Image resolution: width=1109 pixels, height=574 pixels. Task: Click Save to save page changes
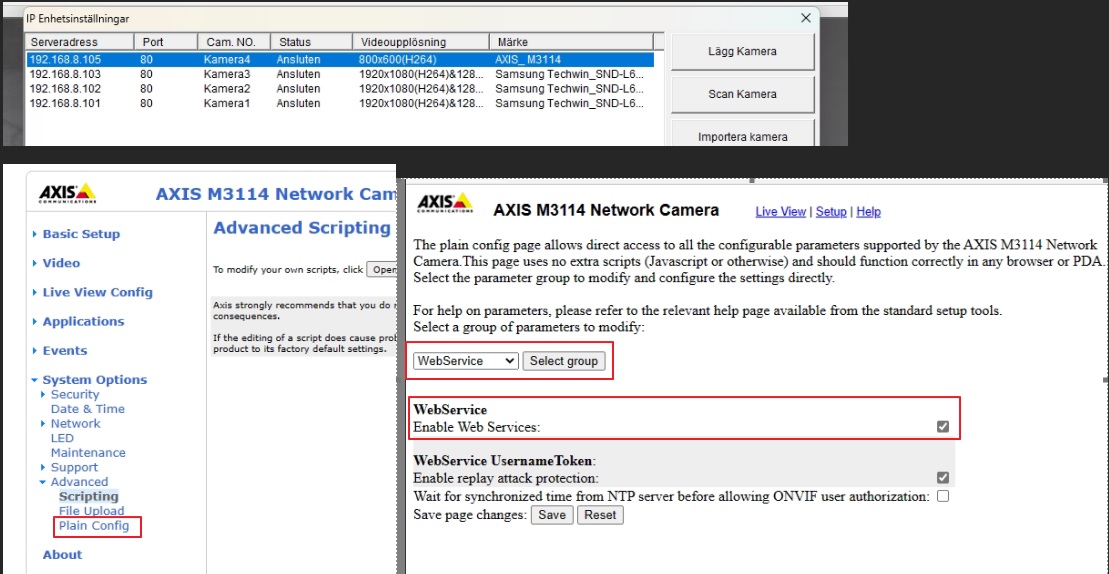pos(552,515)
